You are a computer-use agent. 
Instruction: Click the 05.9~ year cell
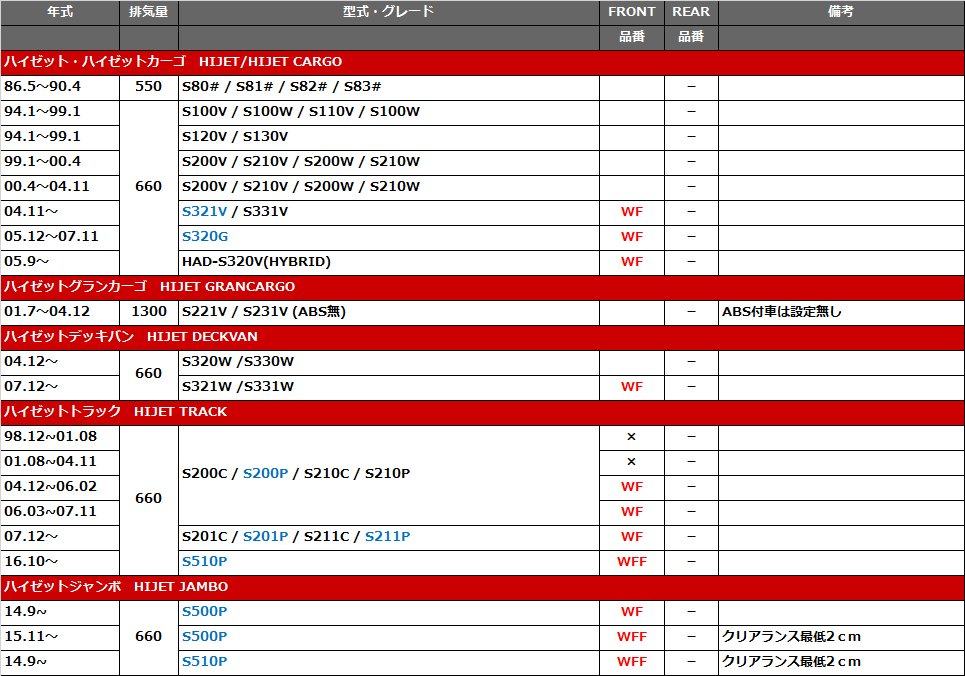point(60,262)
